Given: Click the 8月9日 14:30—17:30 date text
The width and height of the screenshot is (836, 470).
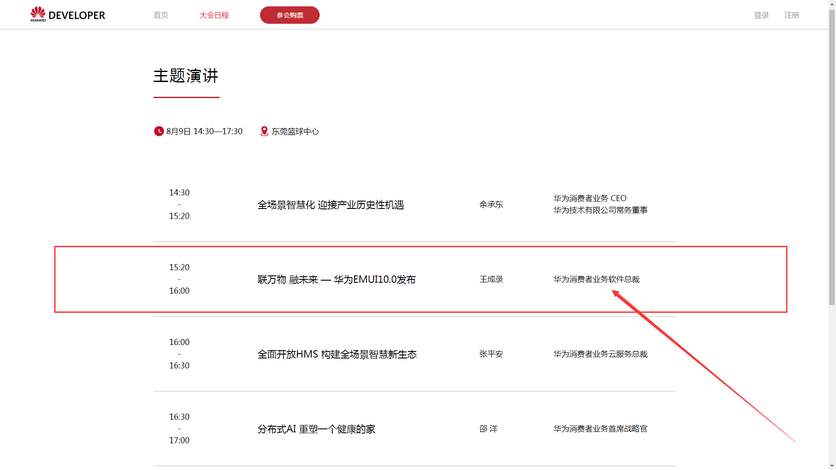Looking at the screenshot, I should pos(204,131).
